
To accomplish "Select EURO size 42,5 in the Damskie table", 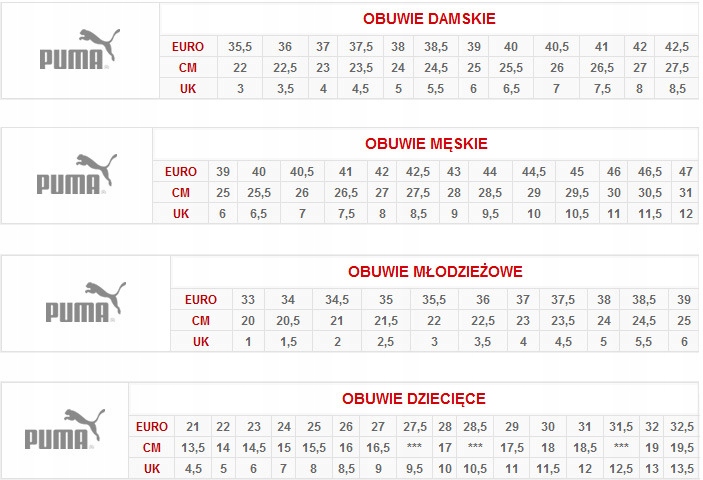I will click(x=677, y=47).
